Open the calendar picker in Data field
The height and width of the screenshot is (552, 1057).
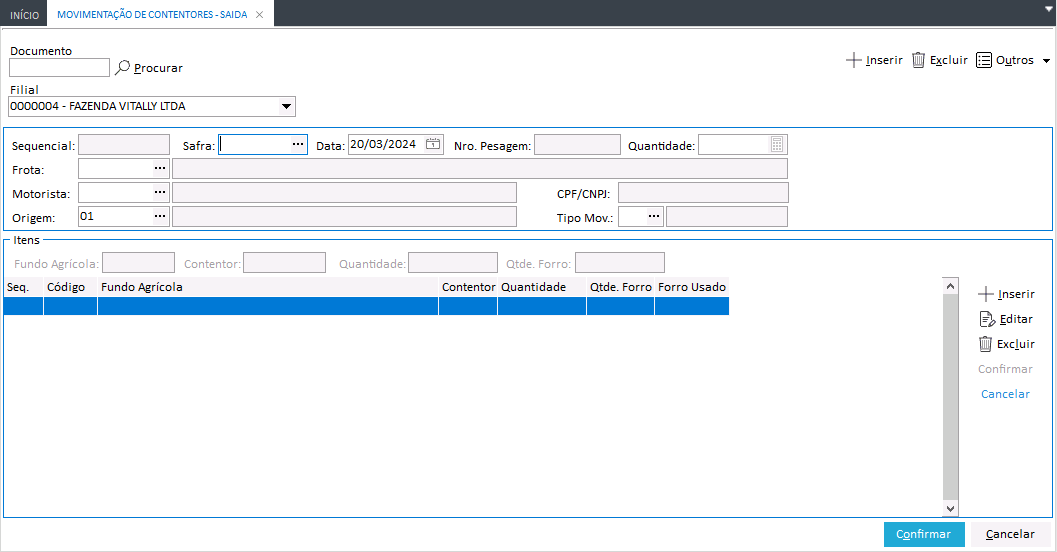[x=433, y=144]
